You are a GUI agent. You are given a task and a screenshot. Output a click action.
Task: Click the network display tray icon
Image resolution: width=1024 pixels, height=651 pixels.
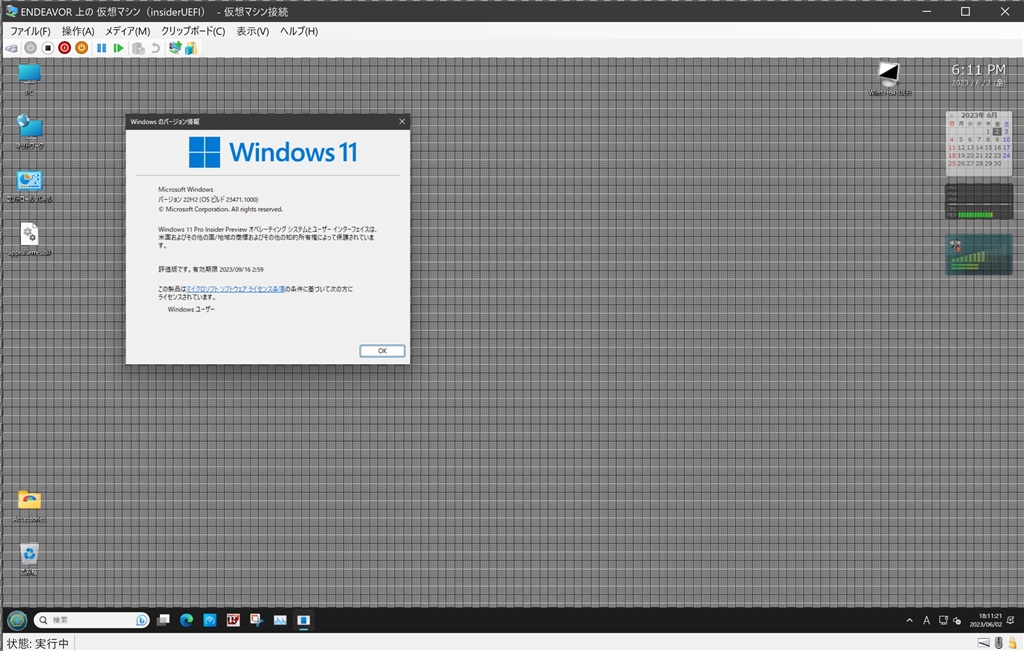coord(943,620)
